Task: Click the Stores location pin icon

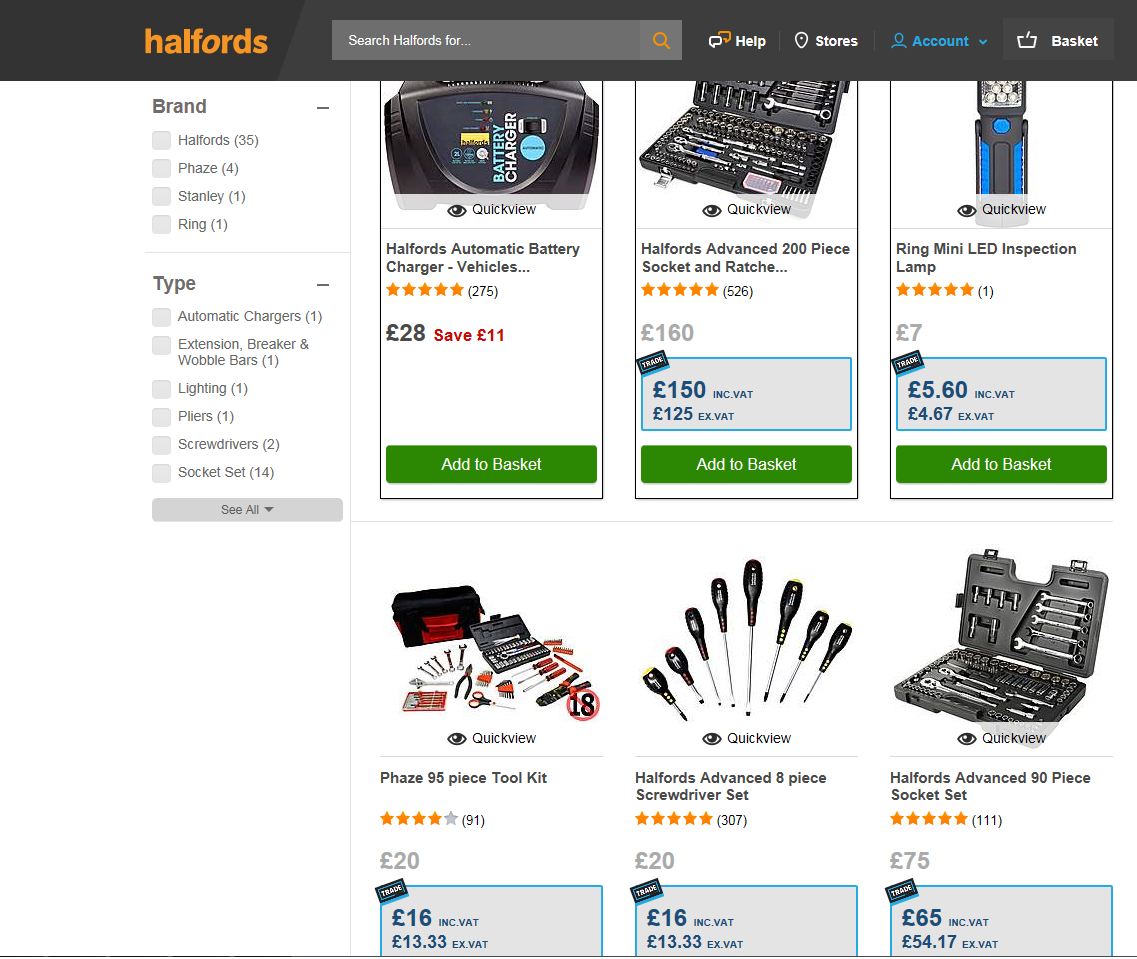Action: tap(801, 40)
